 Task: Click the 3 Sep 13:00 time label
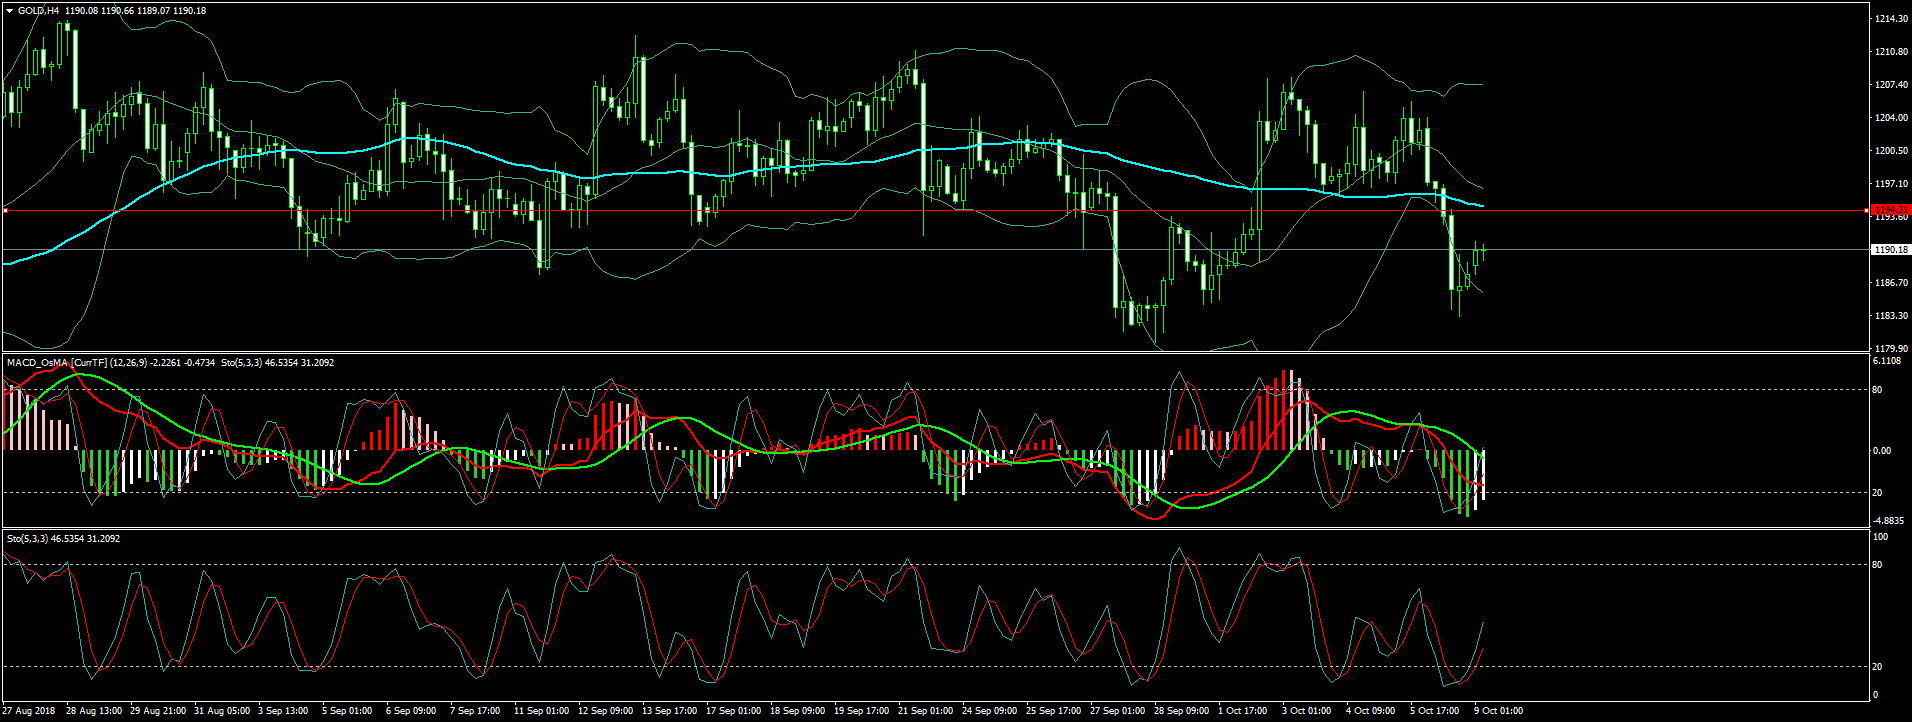(283, 711)
